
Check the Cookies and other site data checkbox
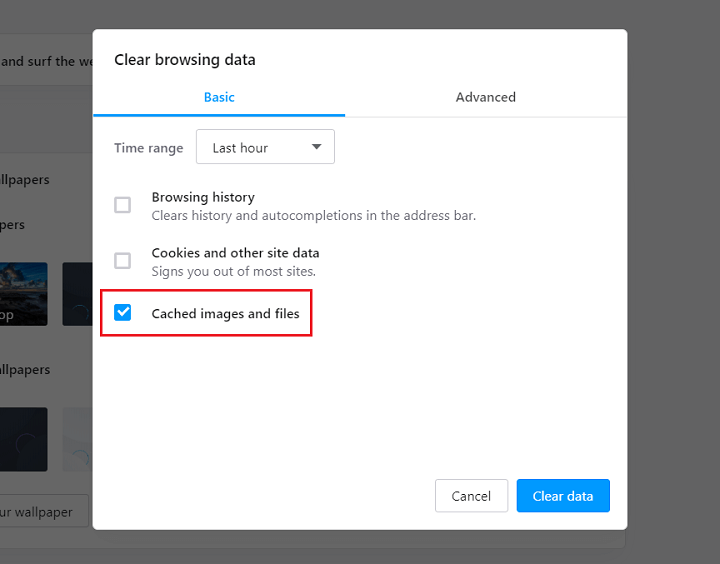coord(123,261)
